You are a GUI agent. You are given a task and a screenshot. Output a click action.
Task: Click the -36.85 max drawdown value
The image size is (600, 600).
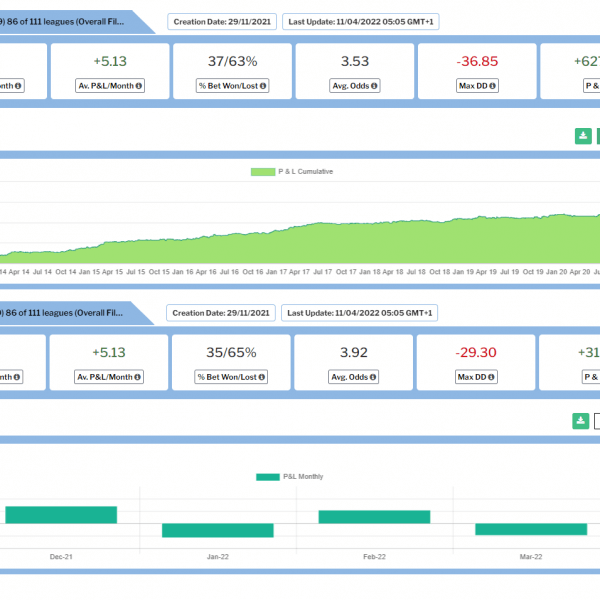click(x=477, y=61)
